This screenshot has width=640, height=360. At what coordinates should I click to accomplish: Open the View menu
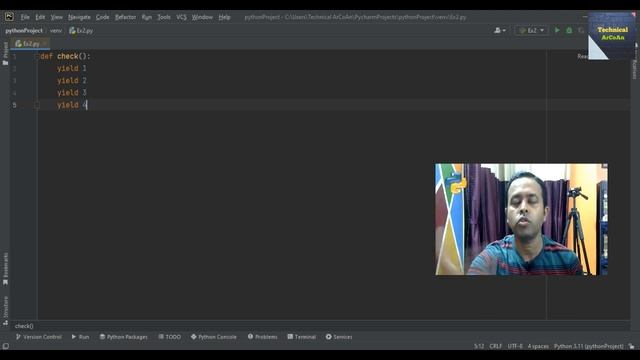[x=56, y=17]
